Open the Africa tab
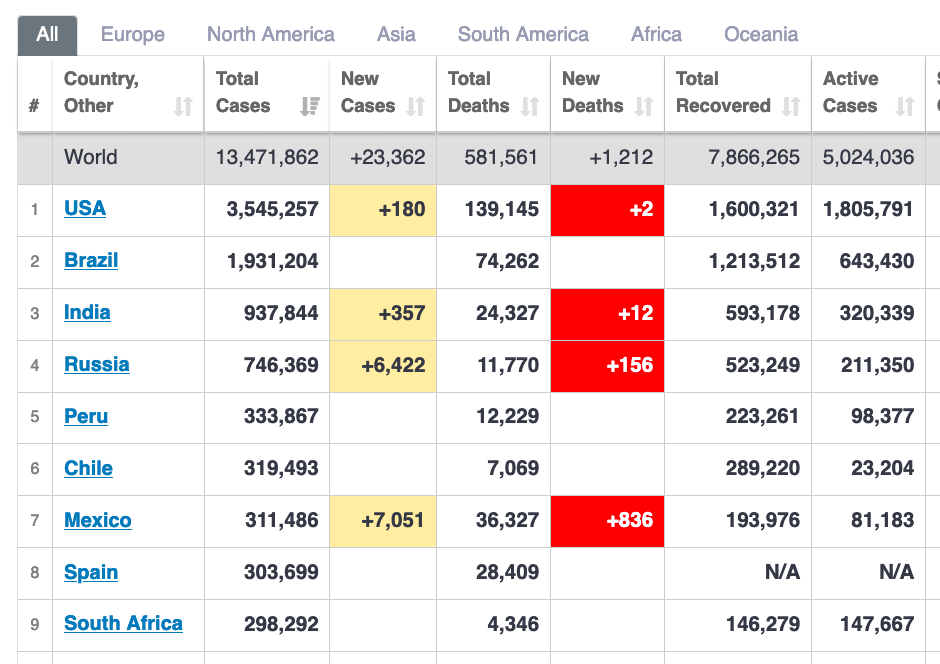The height and width of the screenshot is (664, 940). point(656,35)
